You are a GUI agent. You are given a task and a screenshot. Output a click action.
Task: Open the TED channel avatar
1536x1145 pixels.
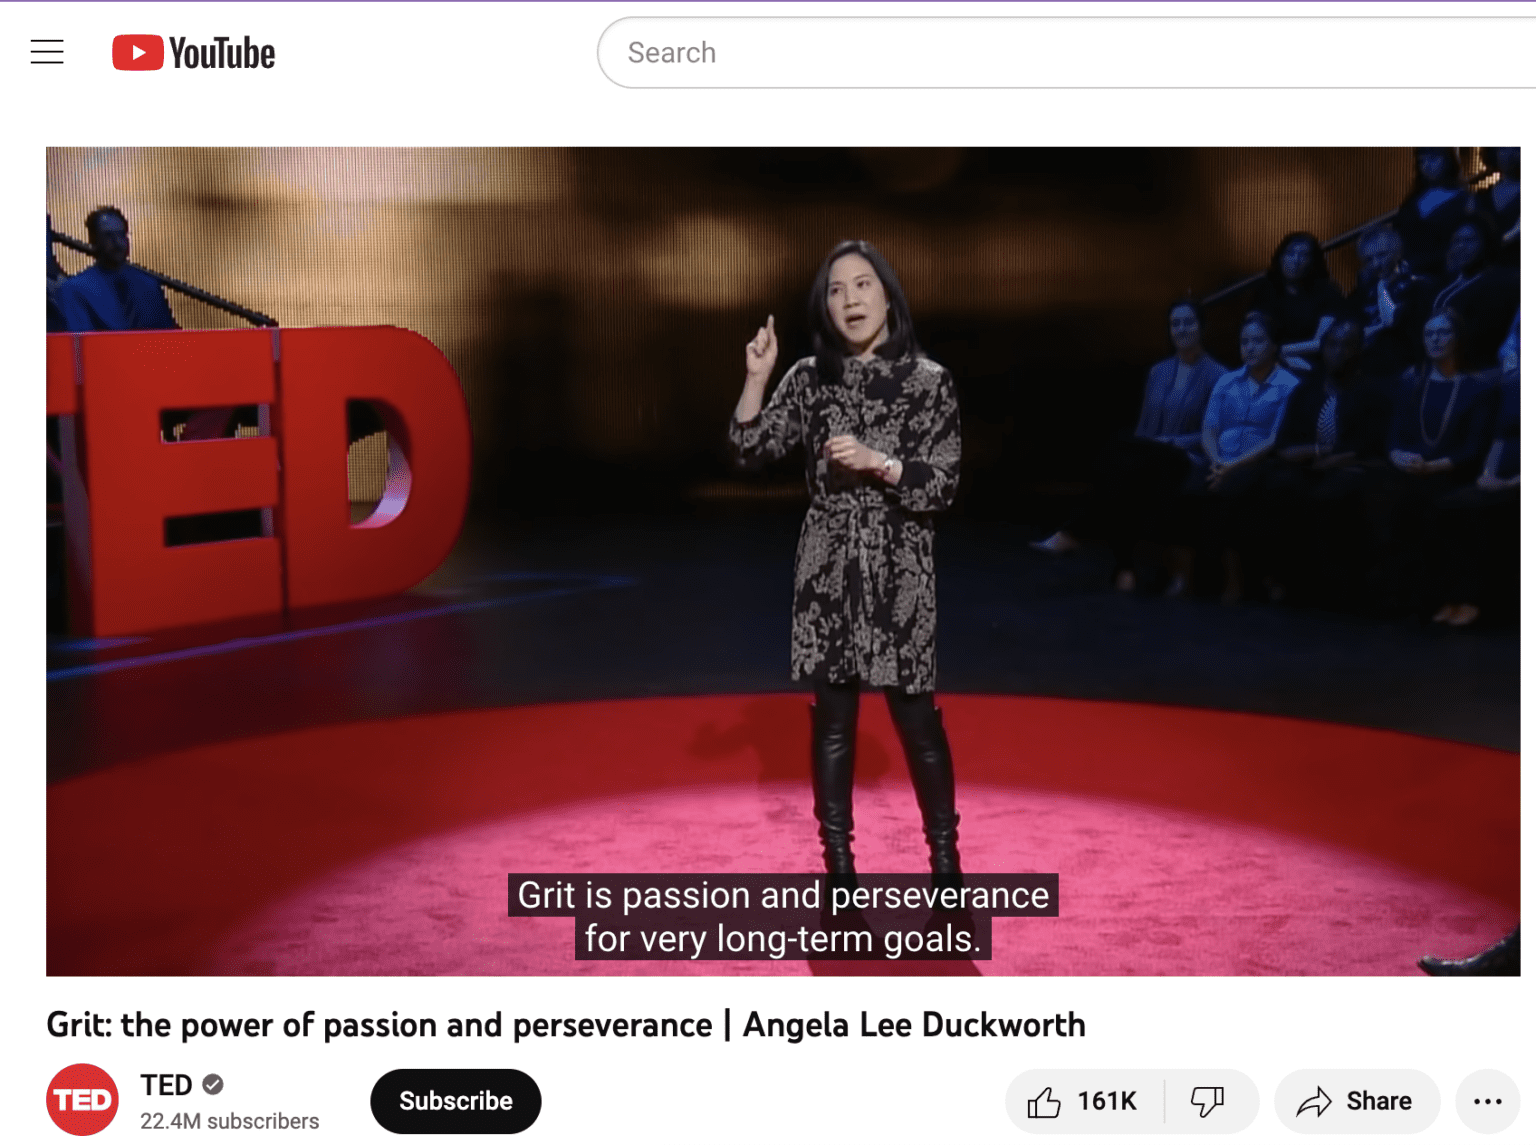82,1100
